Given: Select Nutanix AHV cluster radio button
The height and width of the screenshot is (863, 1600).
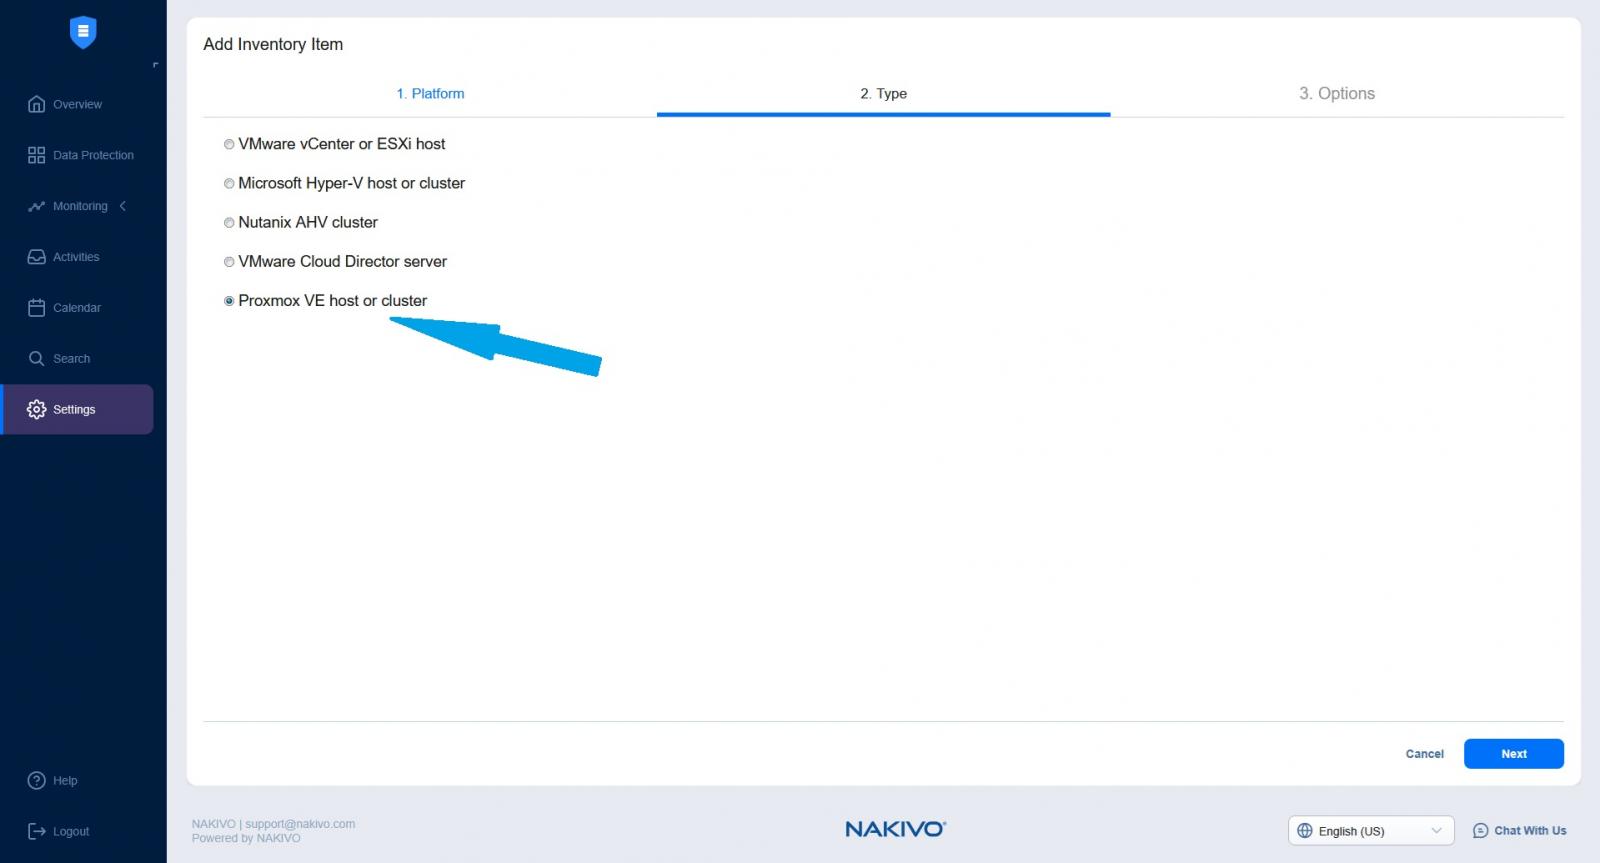Looking at the screenshot, I should point(229,223).
